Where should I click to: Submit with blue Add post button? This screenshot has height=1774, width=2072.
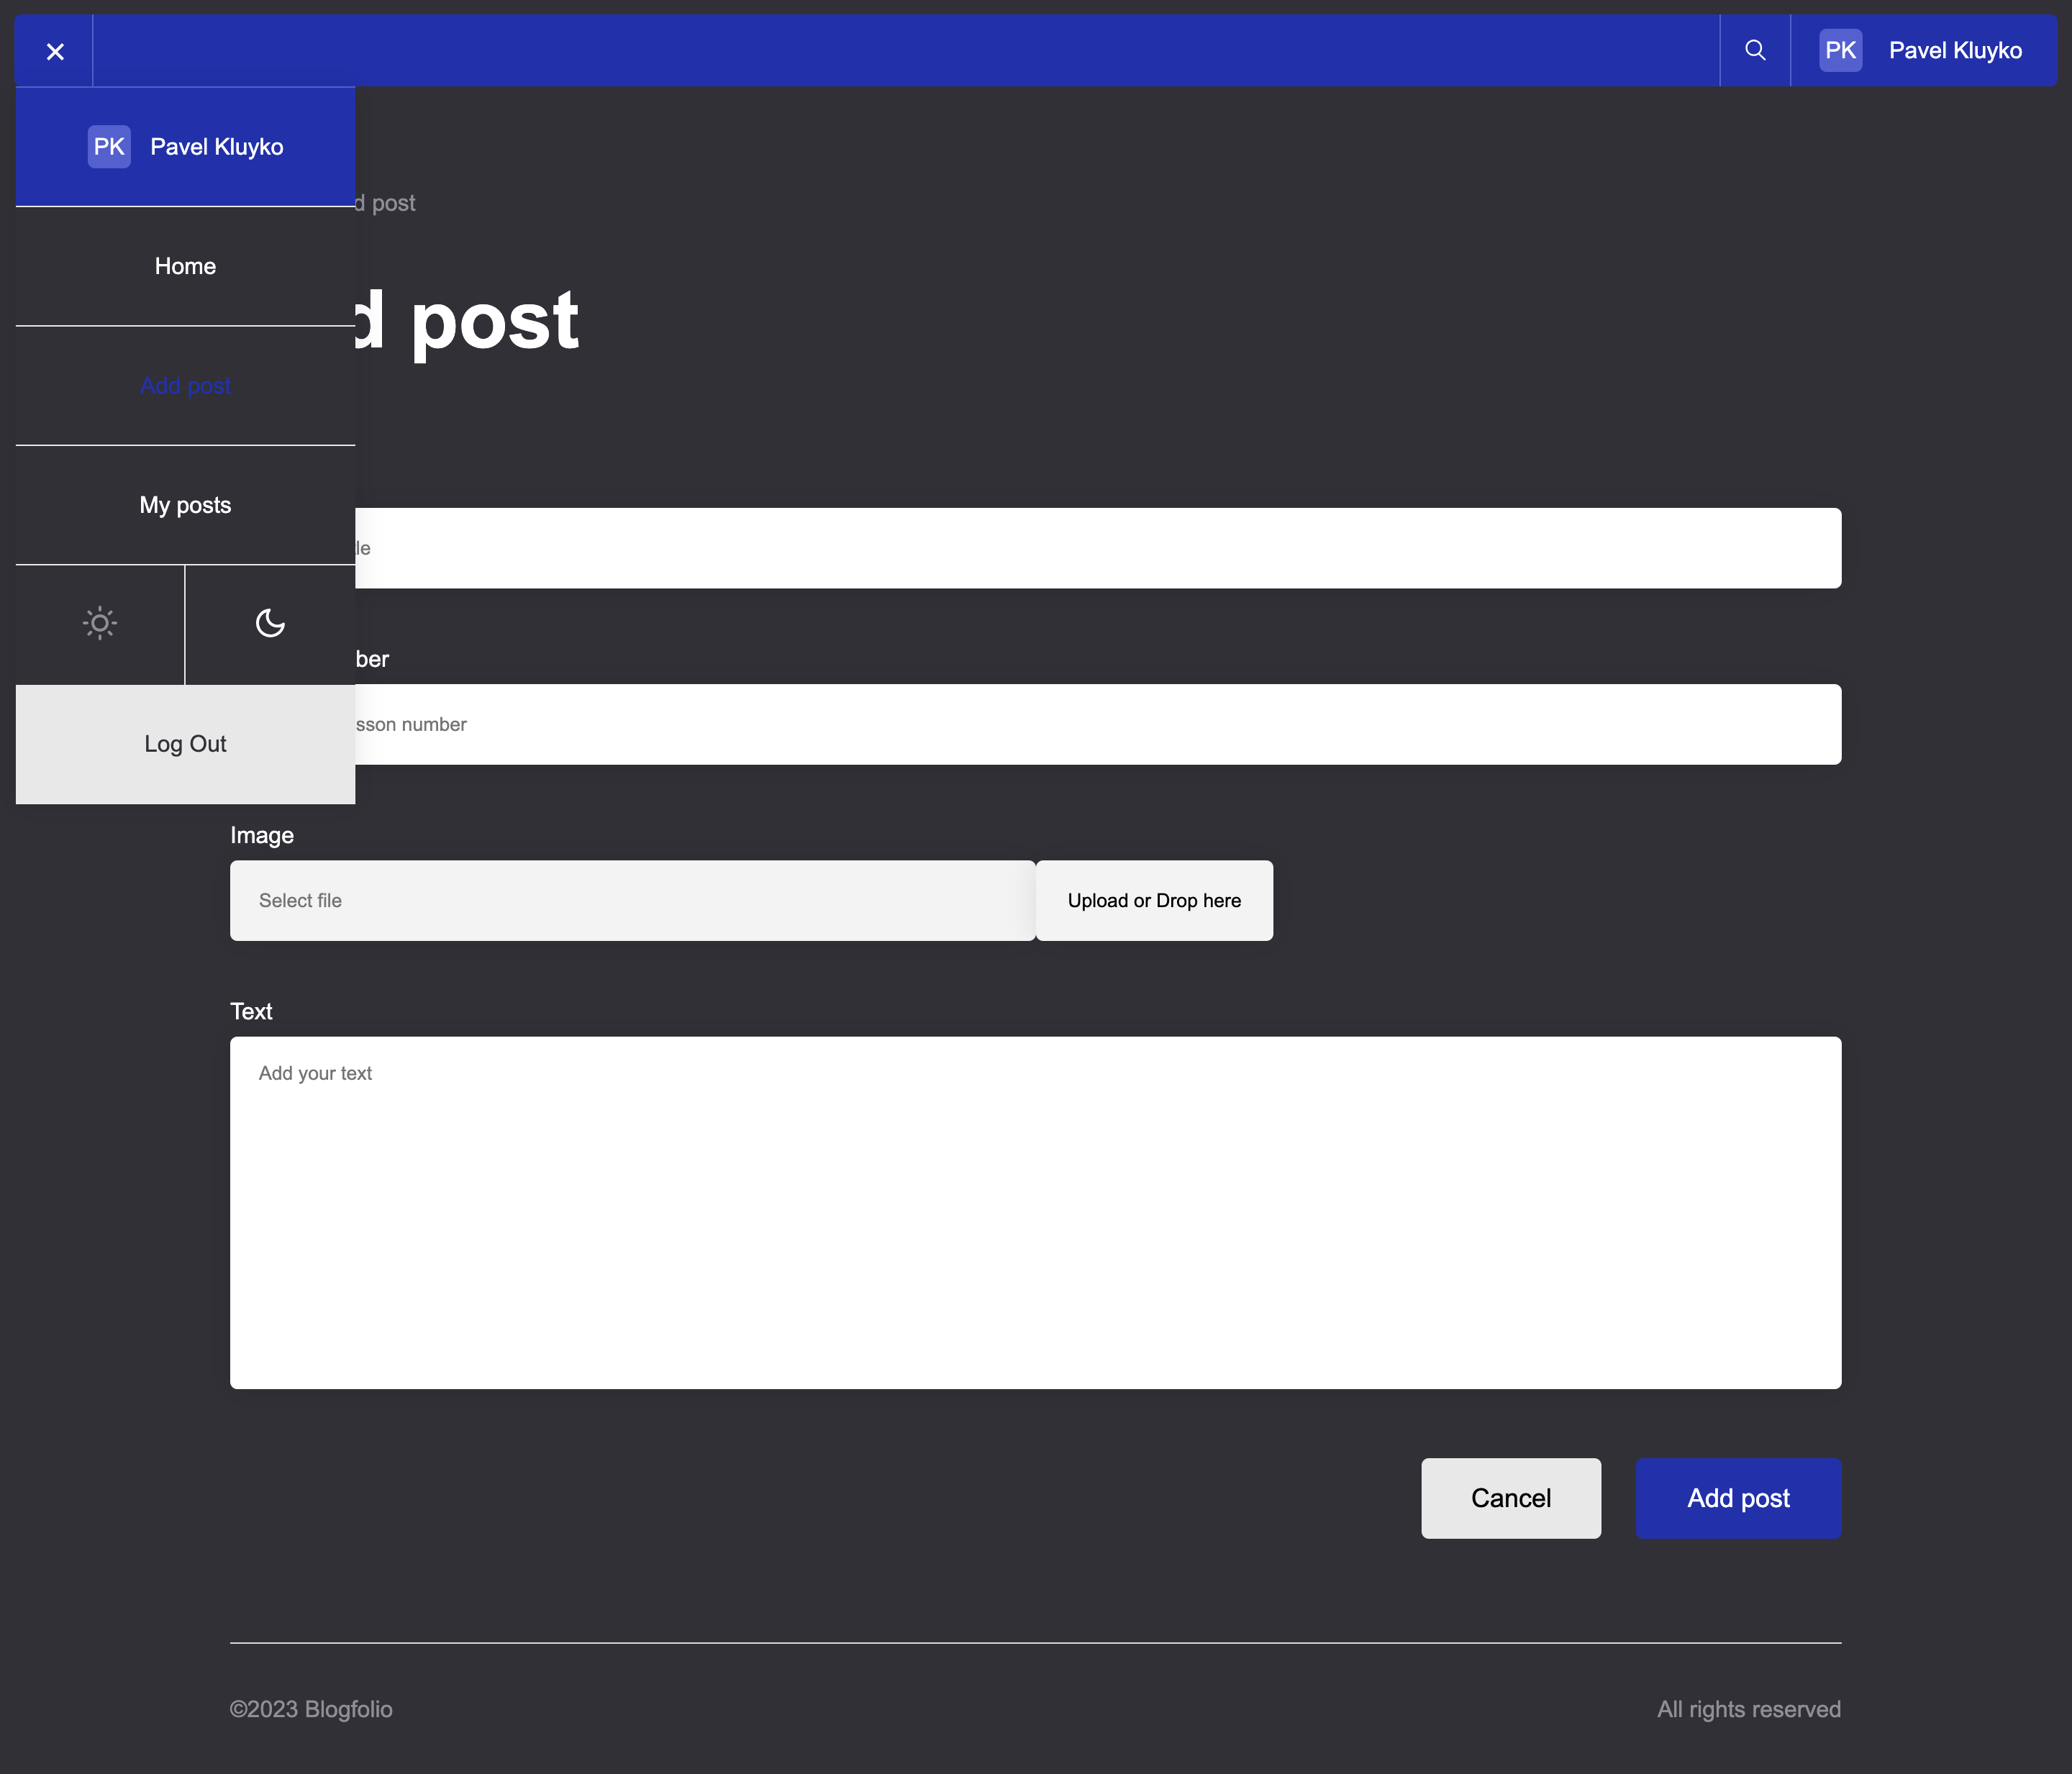1737,1498
